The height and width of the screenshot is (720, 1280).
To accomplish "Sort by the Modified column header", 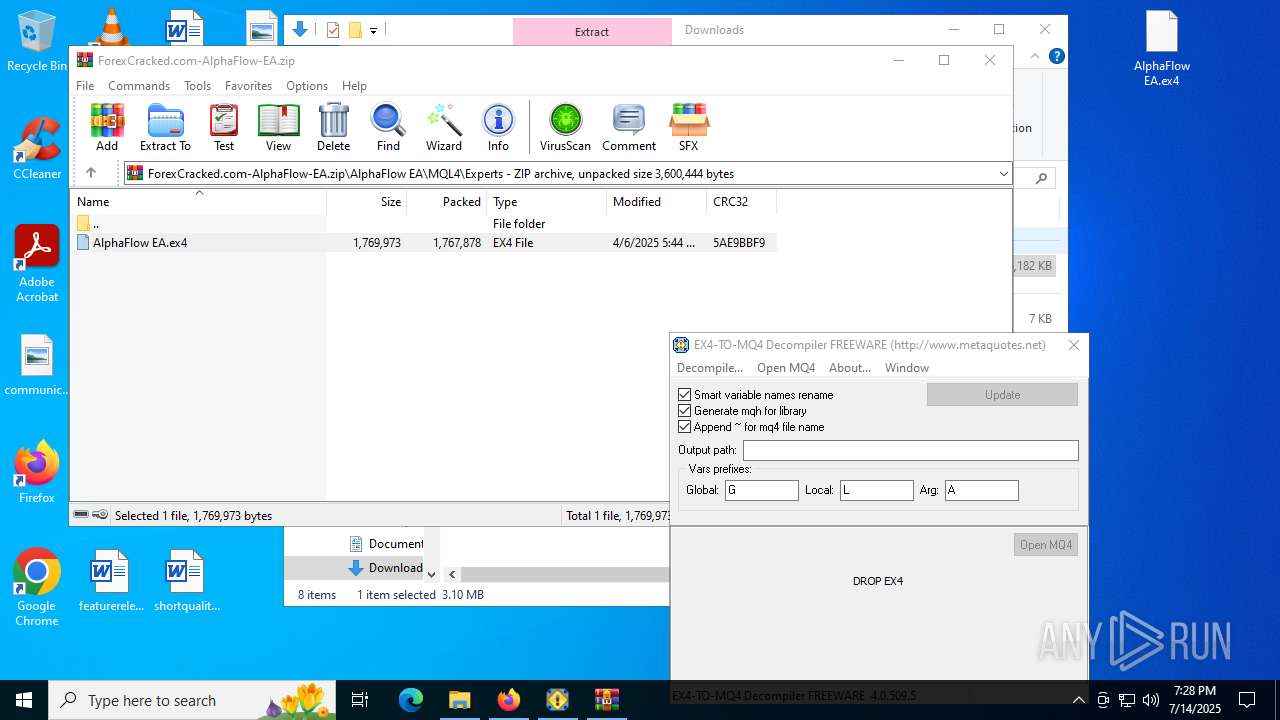I will (656, 202).
